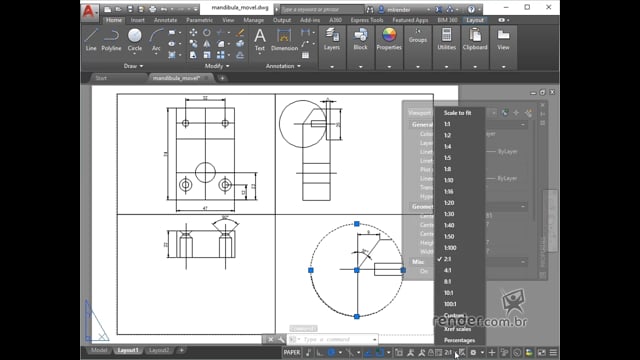Open the Block panel button
The width and height of the screenshot is (640, 360).
click(x=360, y=40)
